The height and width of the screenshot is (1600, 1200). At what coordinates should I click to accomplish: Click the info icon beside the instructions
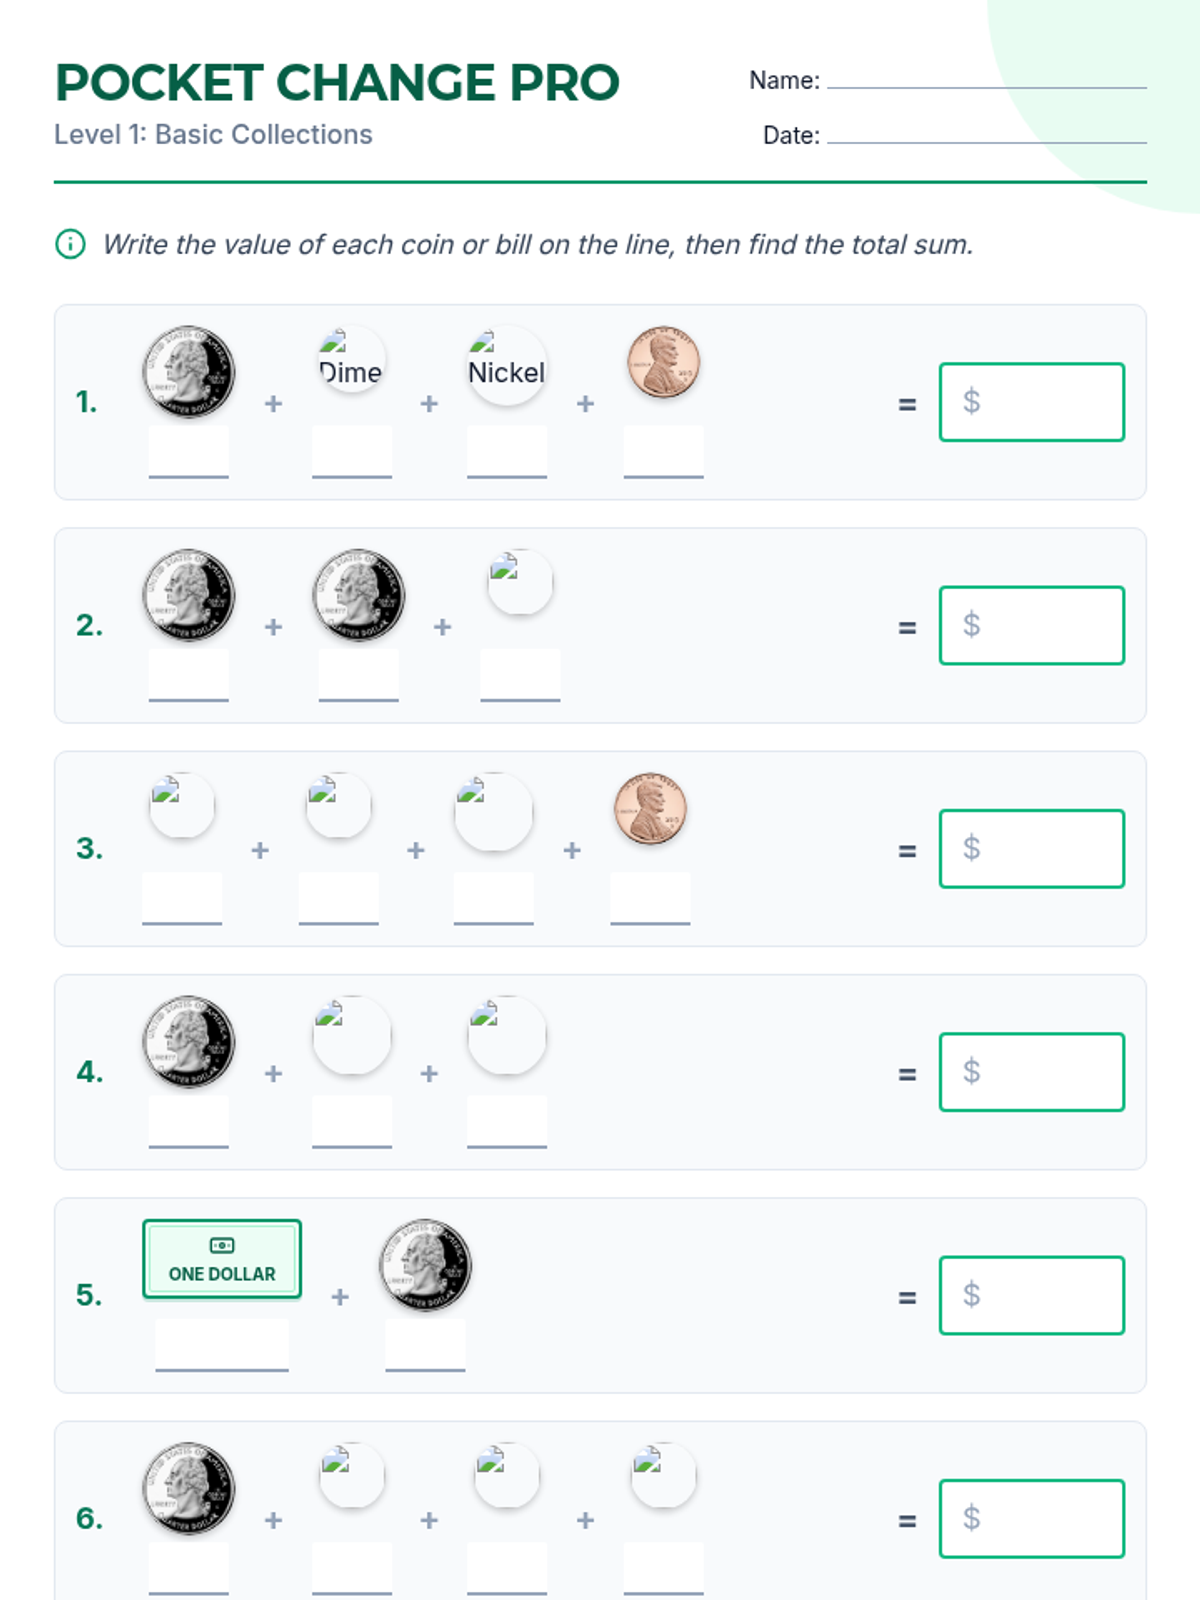tap(70, 244)
